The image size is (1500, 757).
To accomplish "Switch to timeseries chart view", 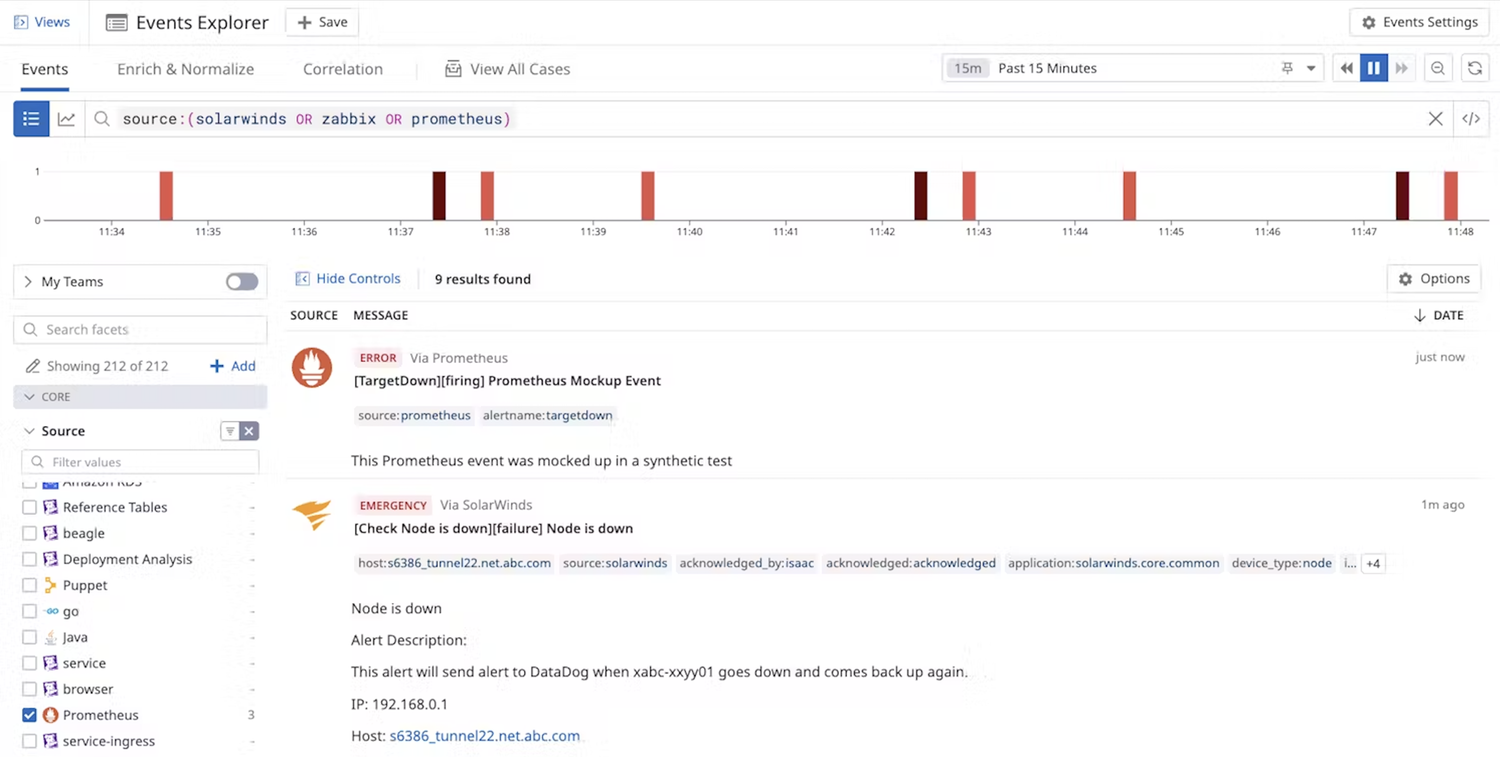I will (66, 119).
